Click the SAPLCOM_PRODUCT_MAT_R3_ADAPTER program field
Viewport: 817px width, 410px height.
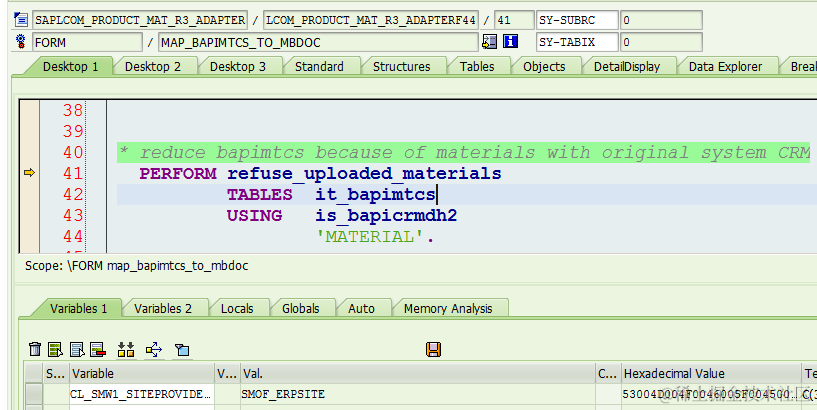tap(140, 20)
